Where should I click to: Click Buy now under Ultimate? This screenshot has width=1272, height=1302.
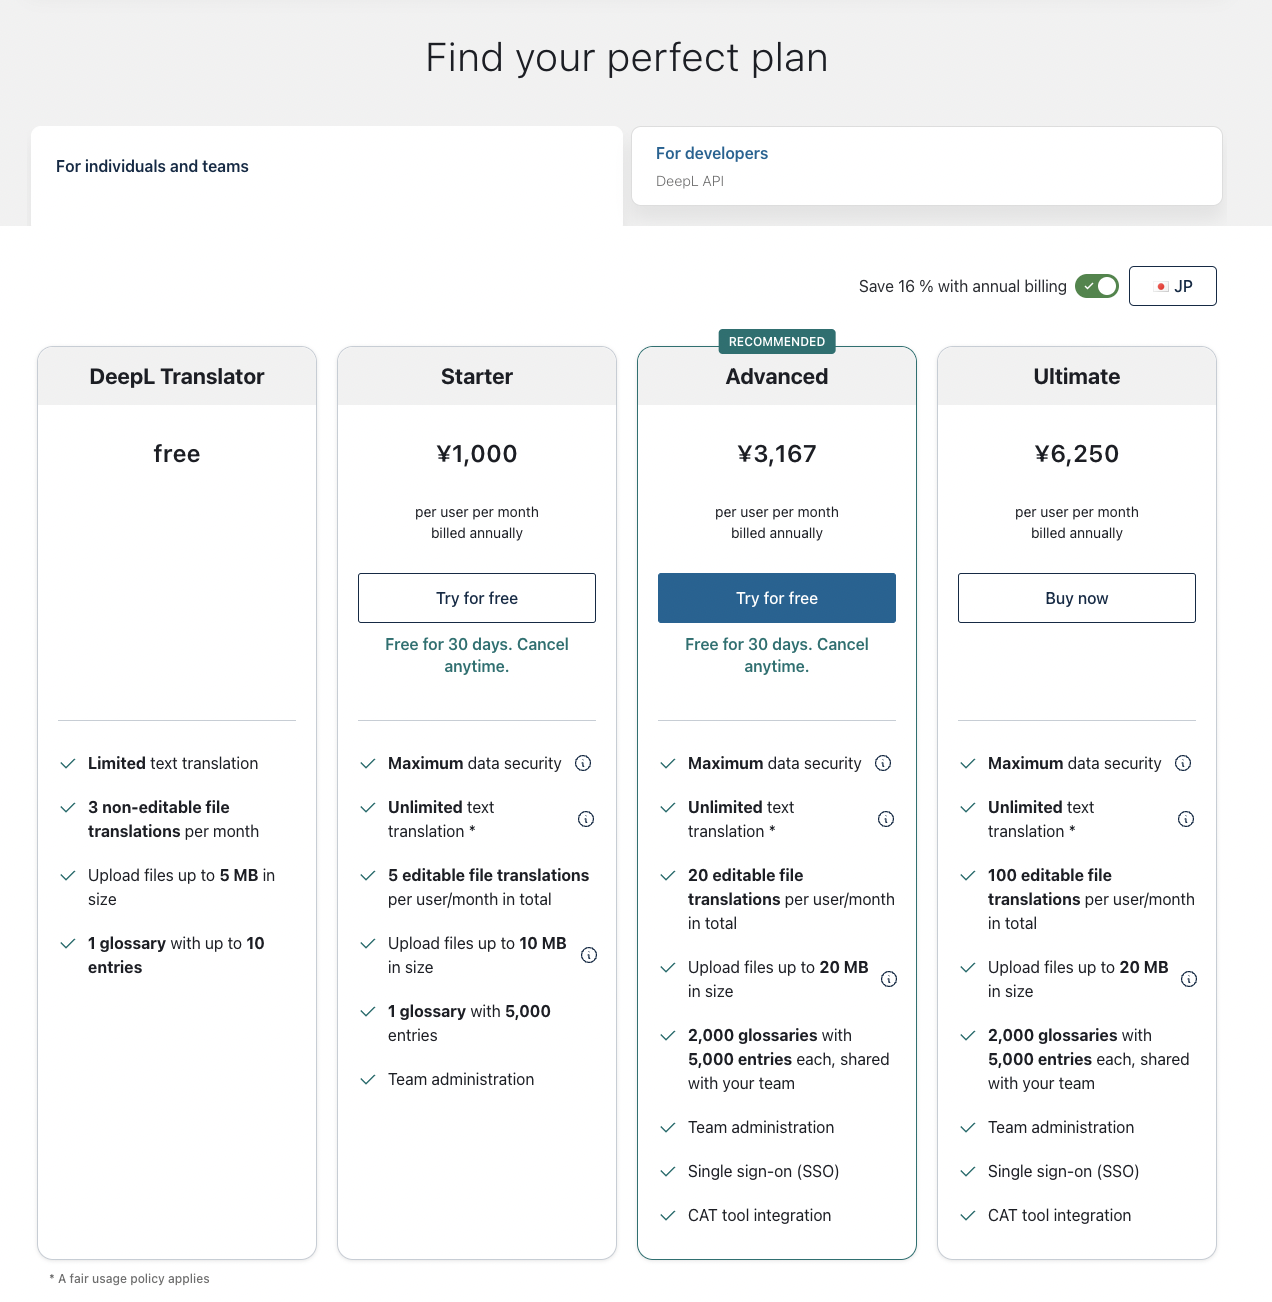1077,598
